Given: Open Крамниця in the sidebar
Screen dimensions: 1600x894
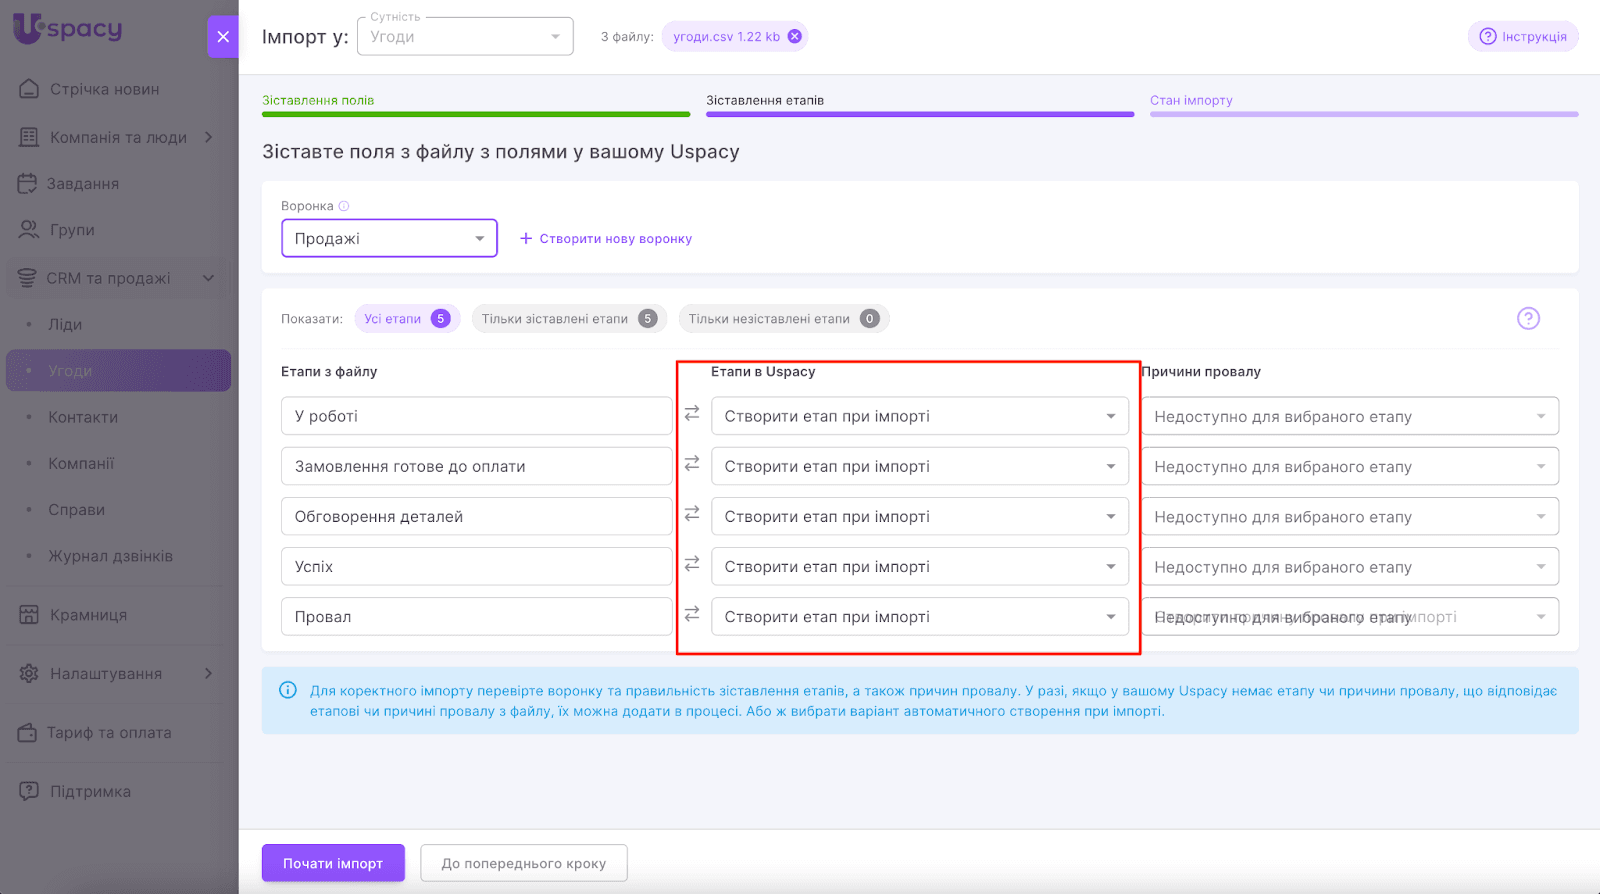Looking at the screenshot, I should point(88,615).
